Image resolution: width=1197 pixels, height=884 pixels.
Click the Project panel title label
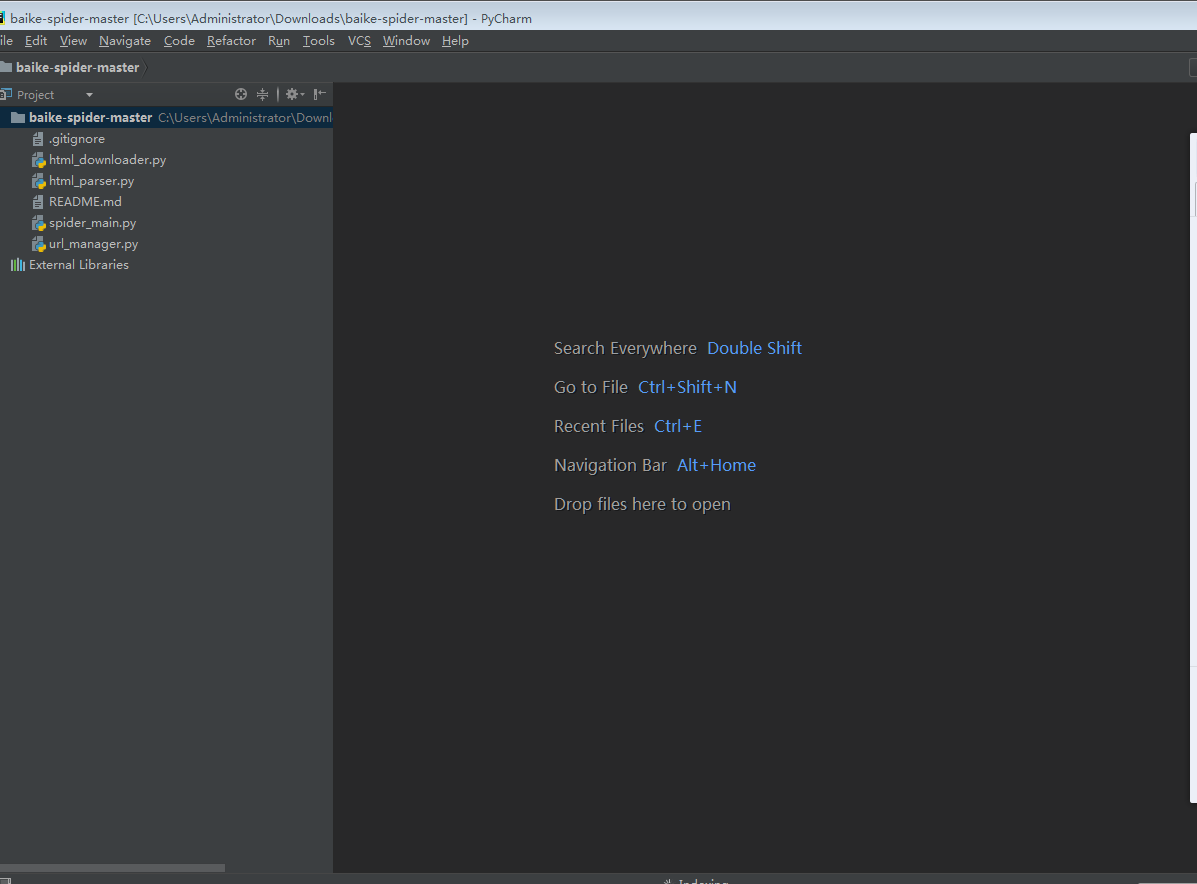[x=35, y=95]
